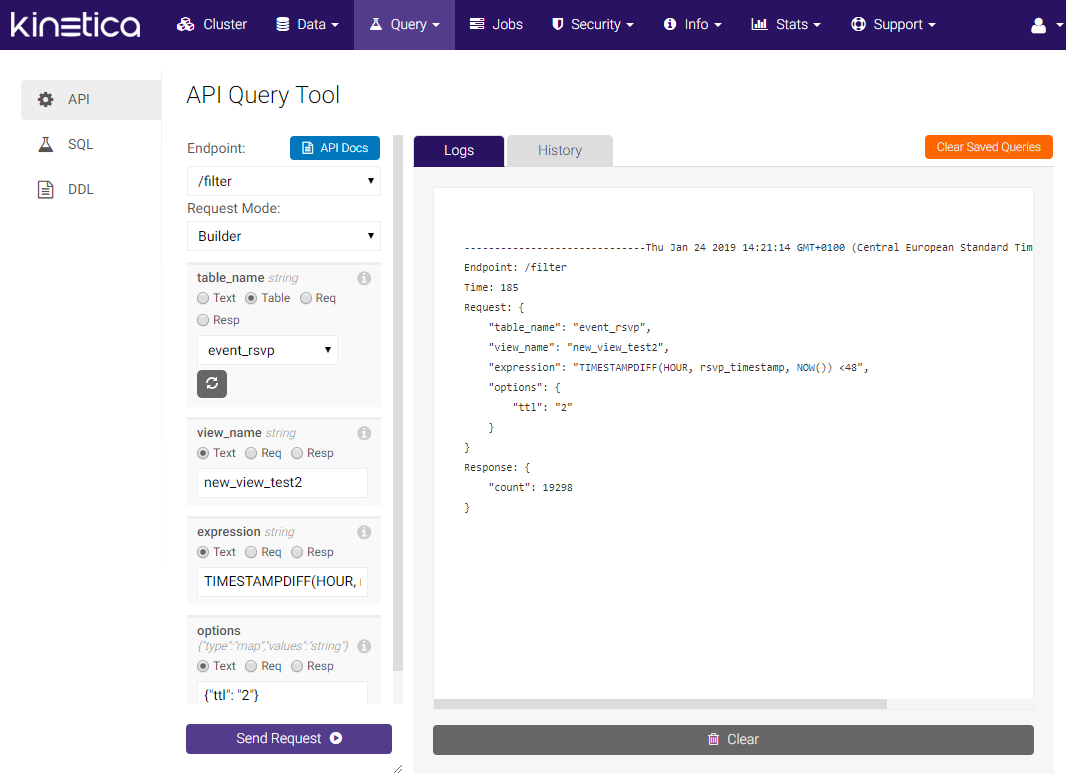Click the Stats bar chart icon

tap(759, 24)
